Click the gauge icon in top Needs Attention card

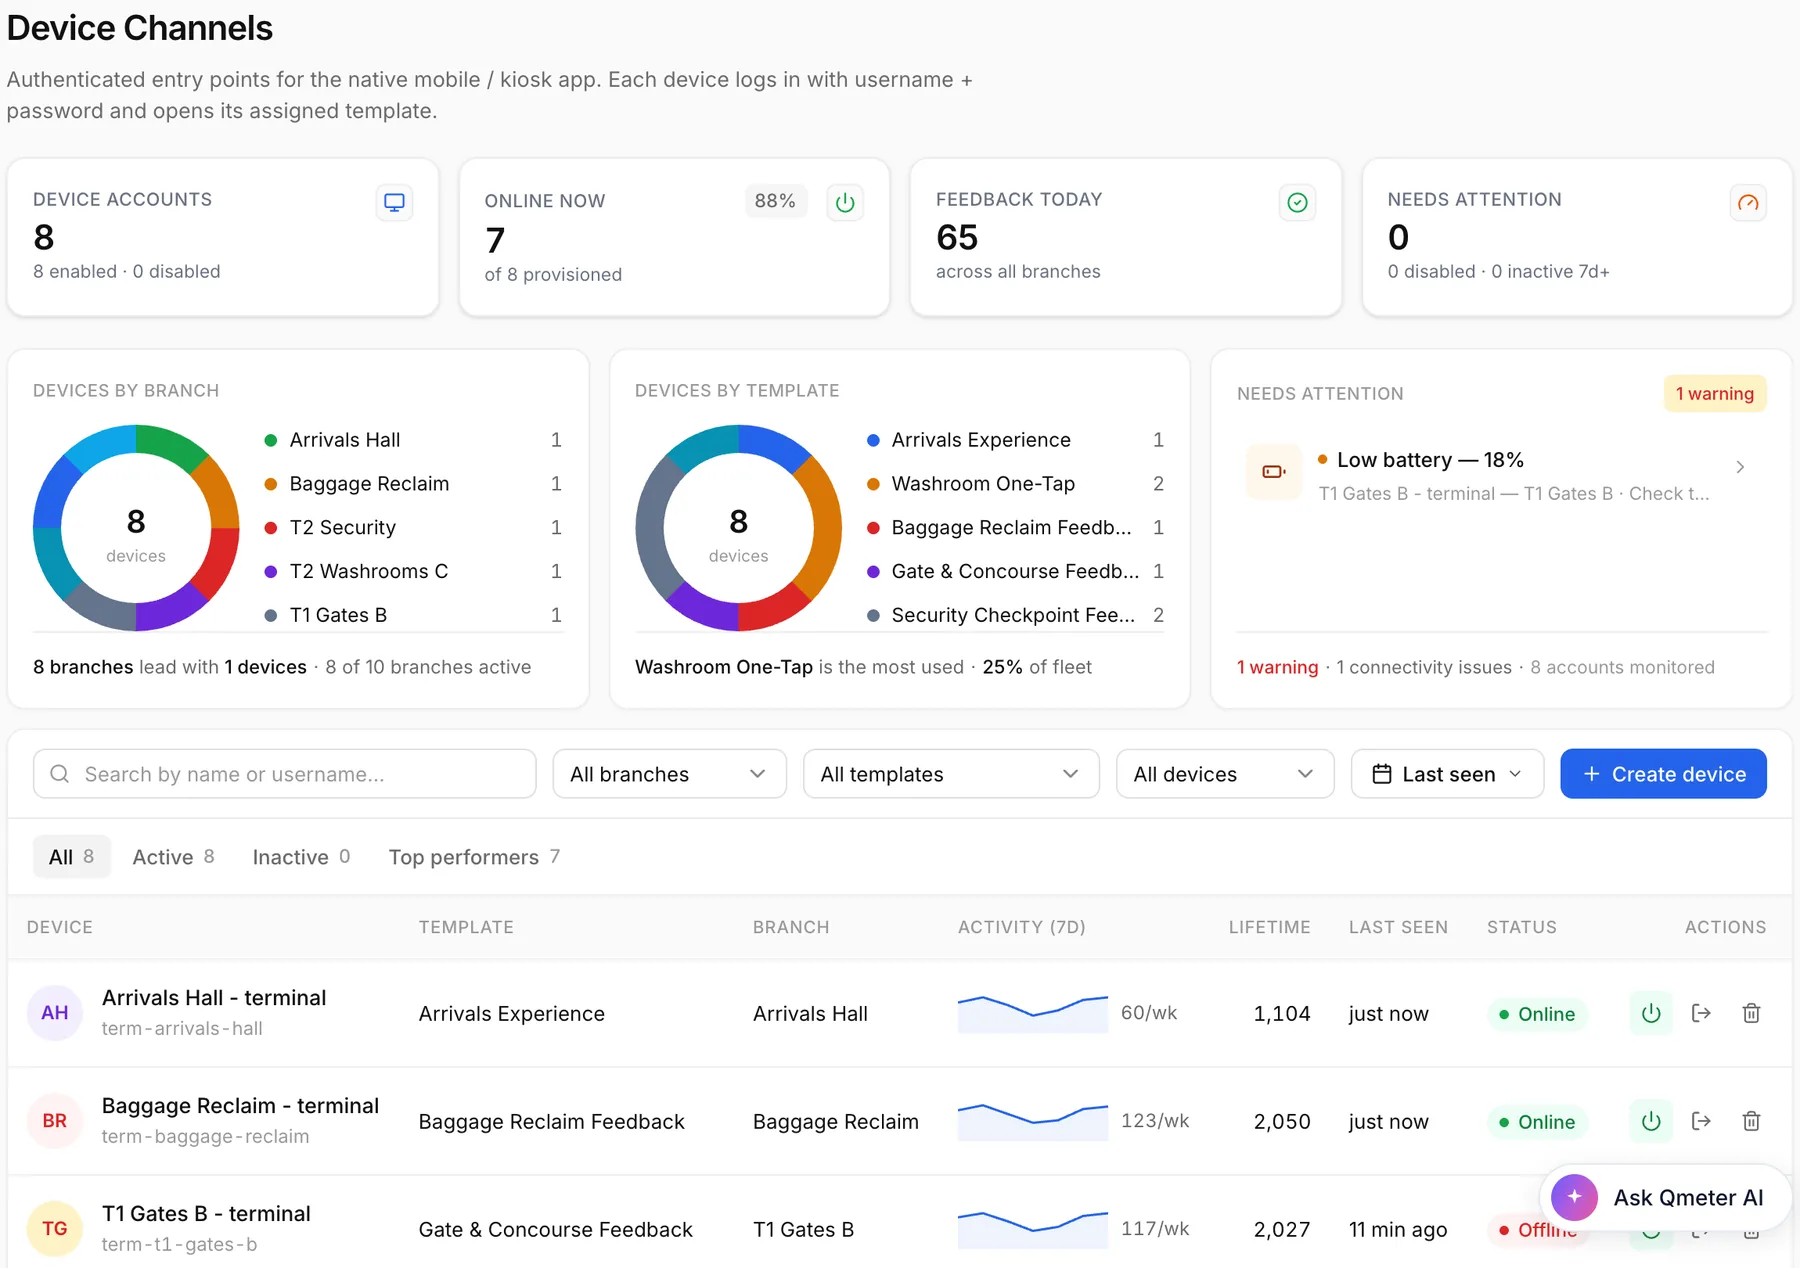[x=1748, y=202]
